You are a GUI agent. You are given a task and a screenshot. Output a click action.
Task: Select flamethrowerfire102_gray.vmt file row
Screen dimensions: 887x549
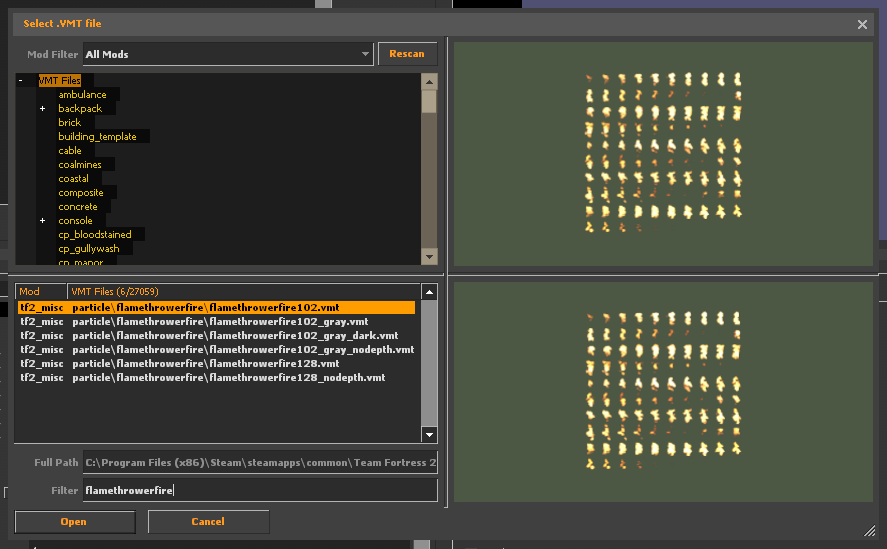point(217,321)
